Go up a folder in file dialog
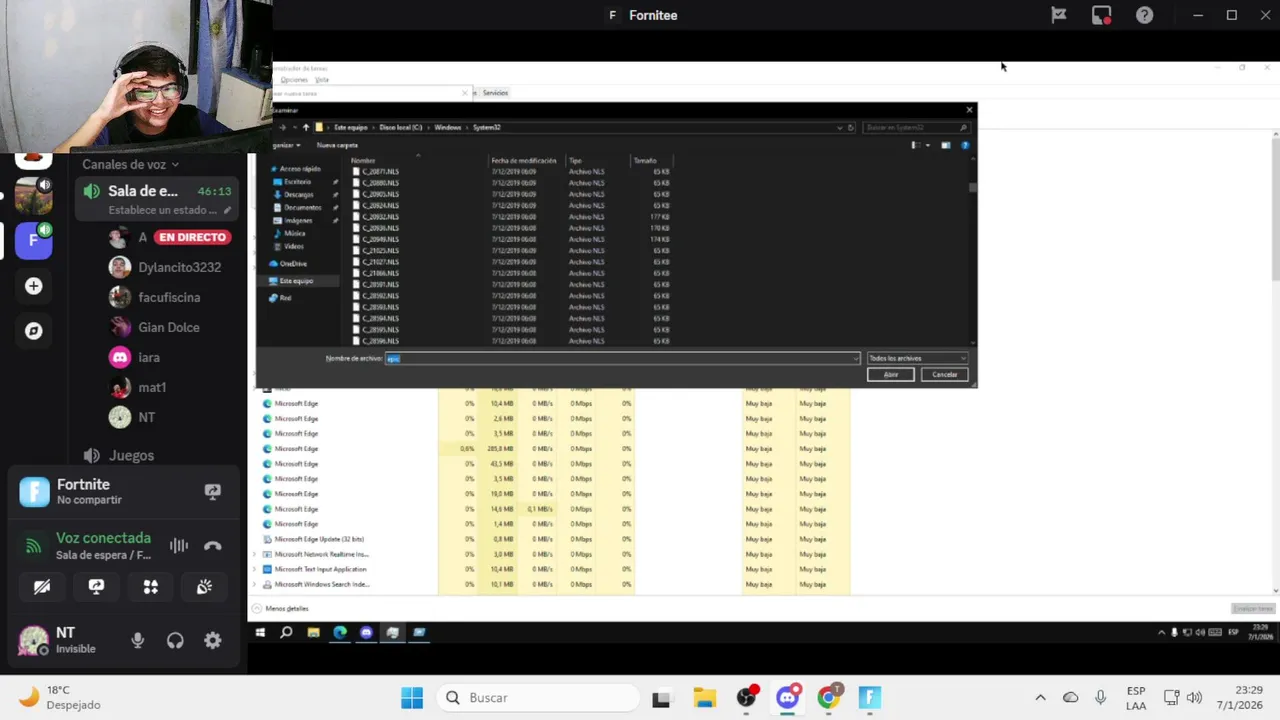Viewport: 1280px width, 720px height. [x=306, y=127]
